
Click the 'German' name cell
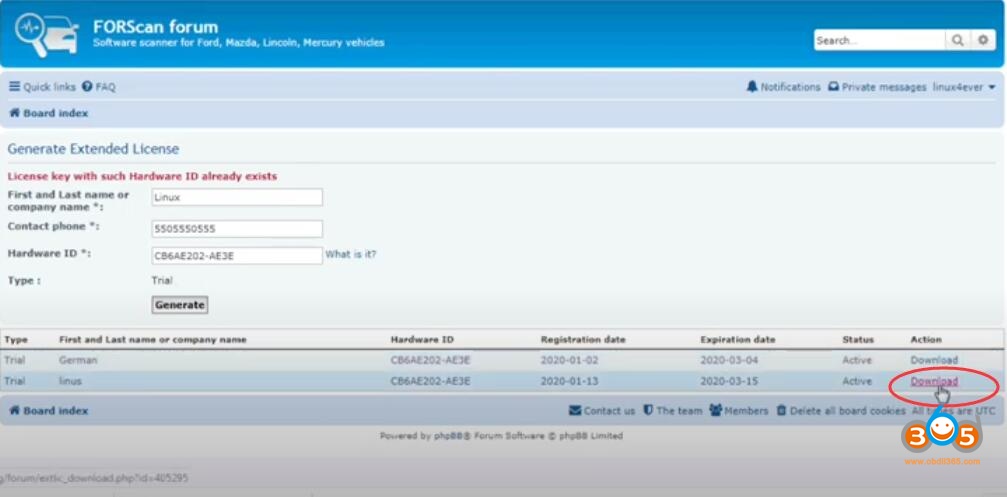pyautogui.click(x=78, y=360)
